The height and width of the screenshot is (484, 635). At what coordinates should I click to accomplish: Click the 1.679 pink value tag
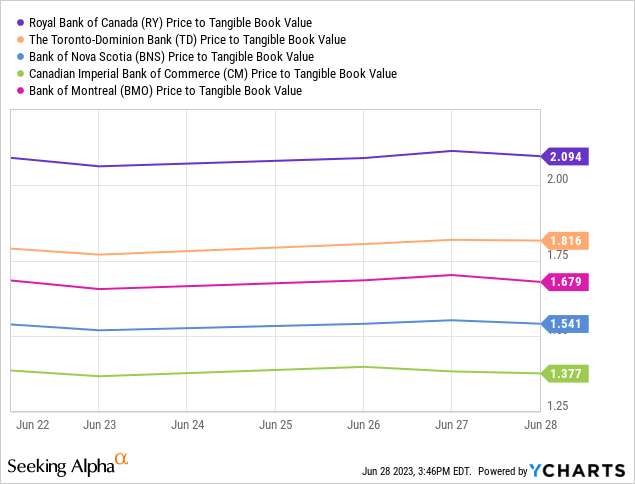tap(566, 282)
